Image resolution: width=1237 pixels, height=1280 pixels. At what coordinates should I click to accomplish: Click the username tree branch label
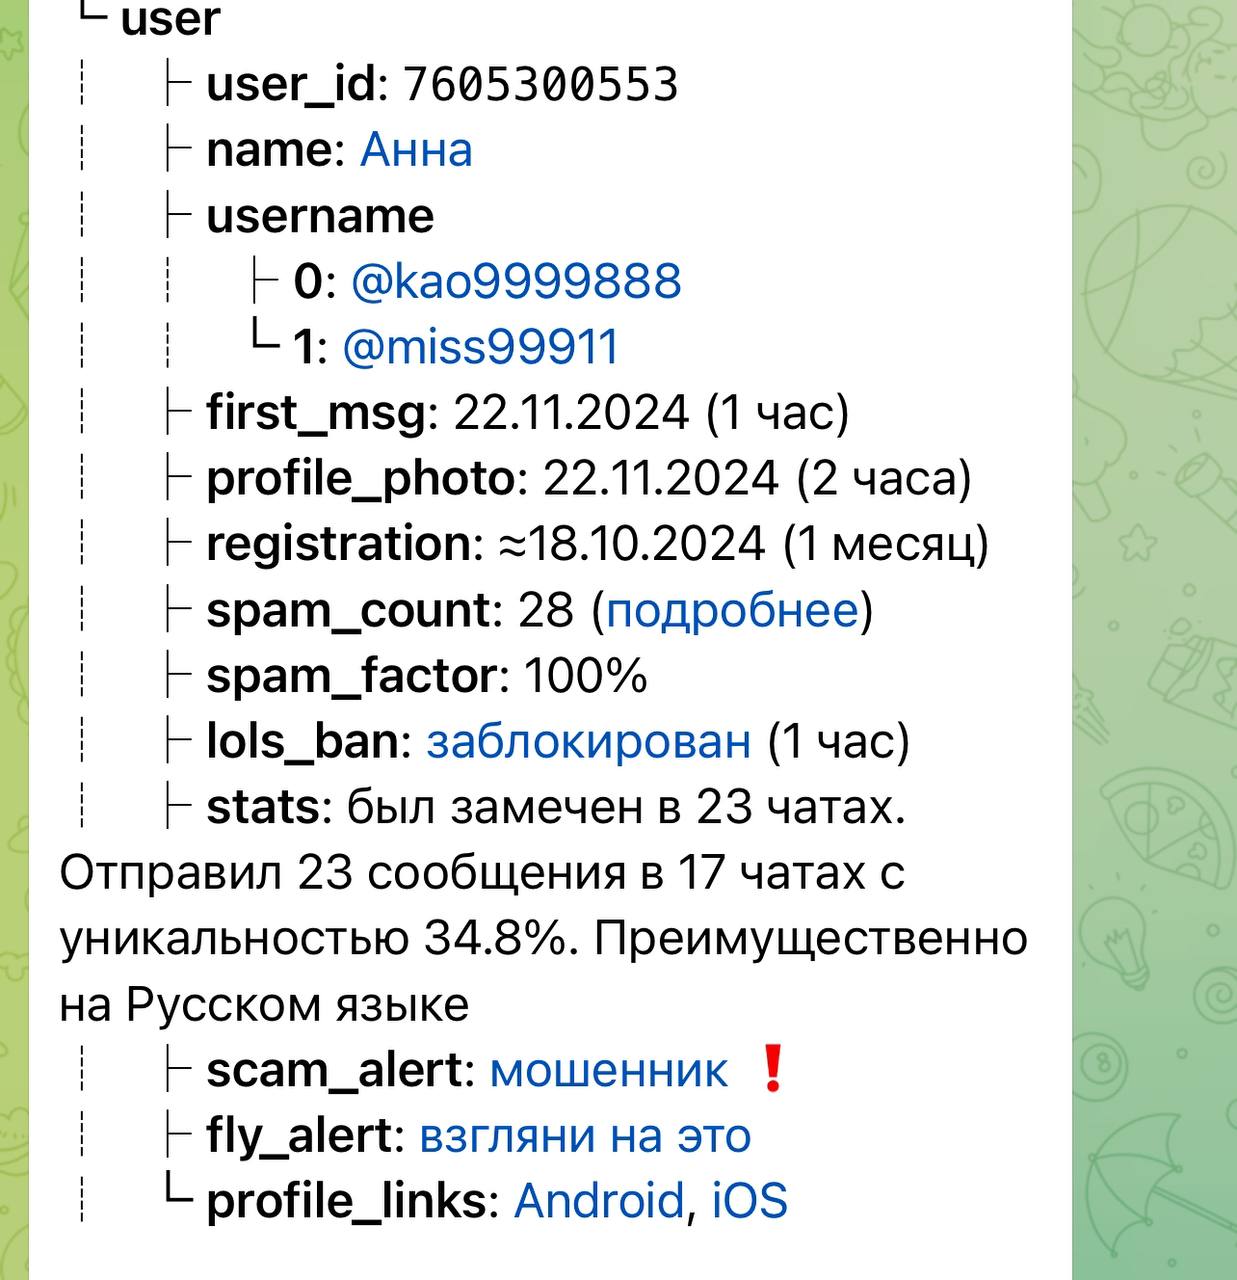tap(320, 216)
